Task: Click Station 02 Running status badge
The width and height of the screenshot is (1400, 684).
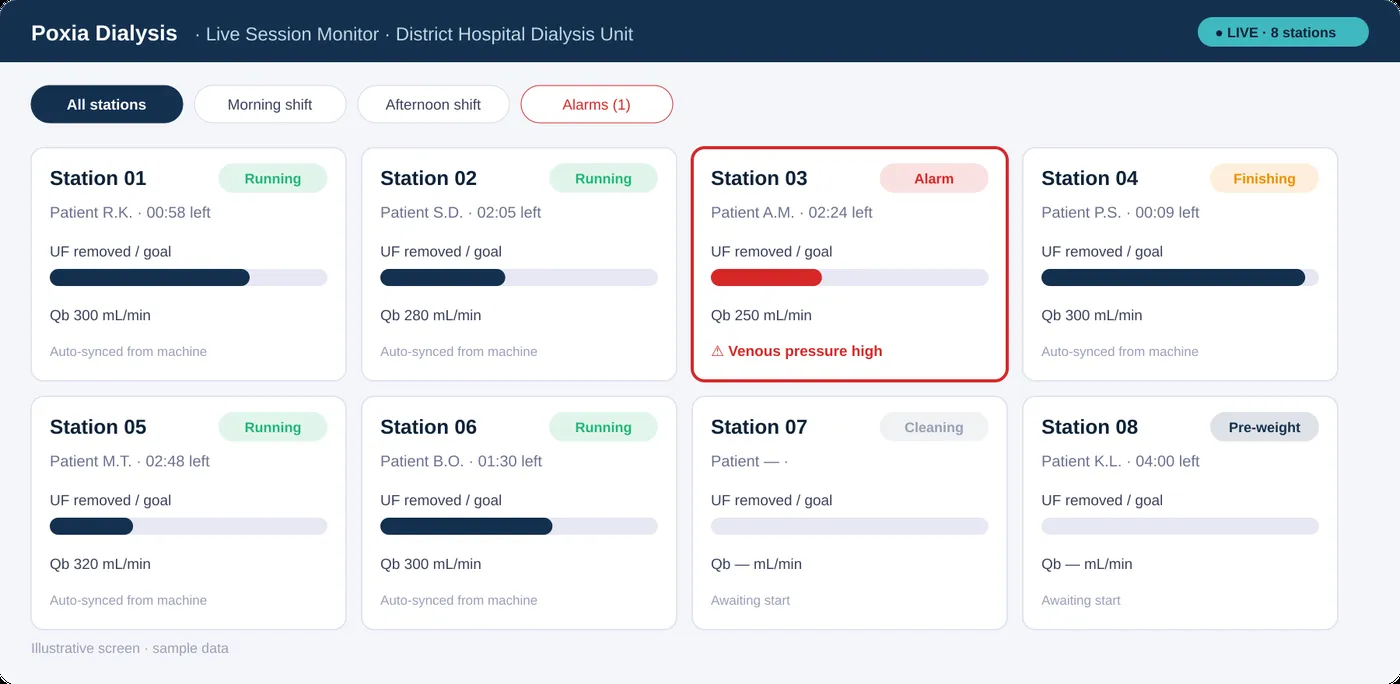Action: [603, 178]
